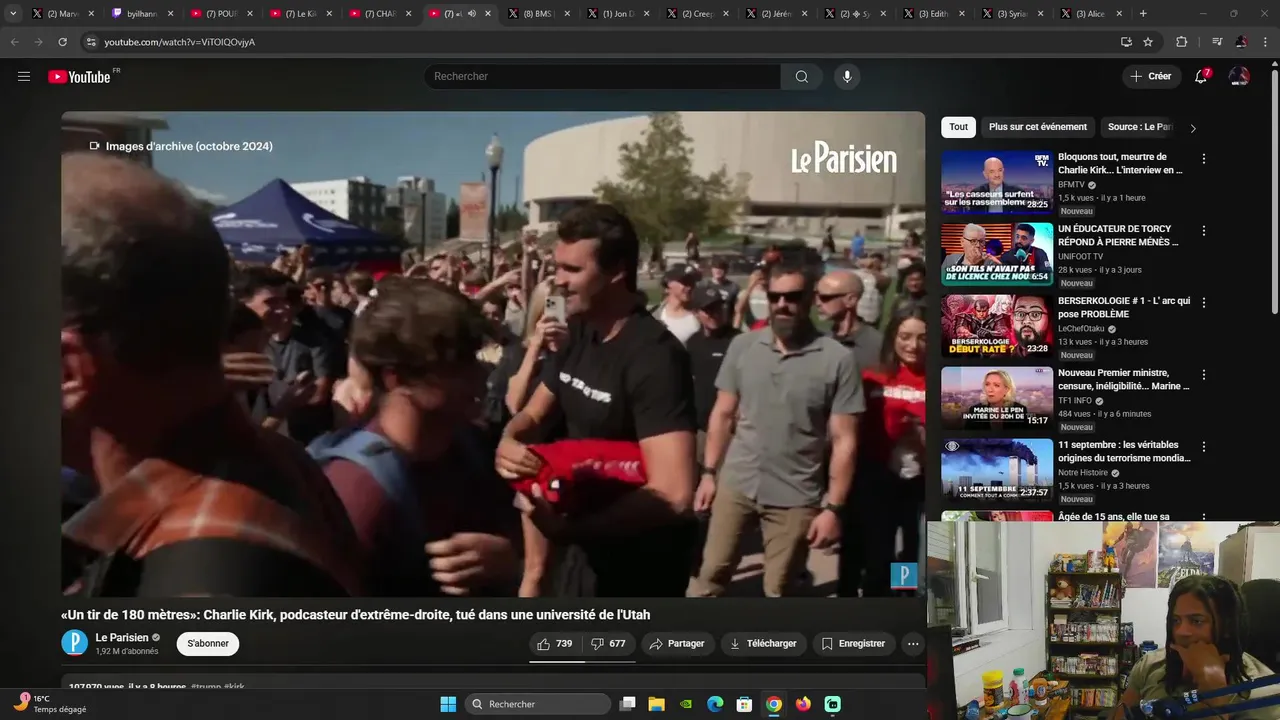Image resolution: width=1280 pixels, height=720 pixels.
Task: Open the Le Parisien channel name link
Action: pyautogui.click(x=122, y=638)
